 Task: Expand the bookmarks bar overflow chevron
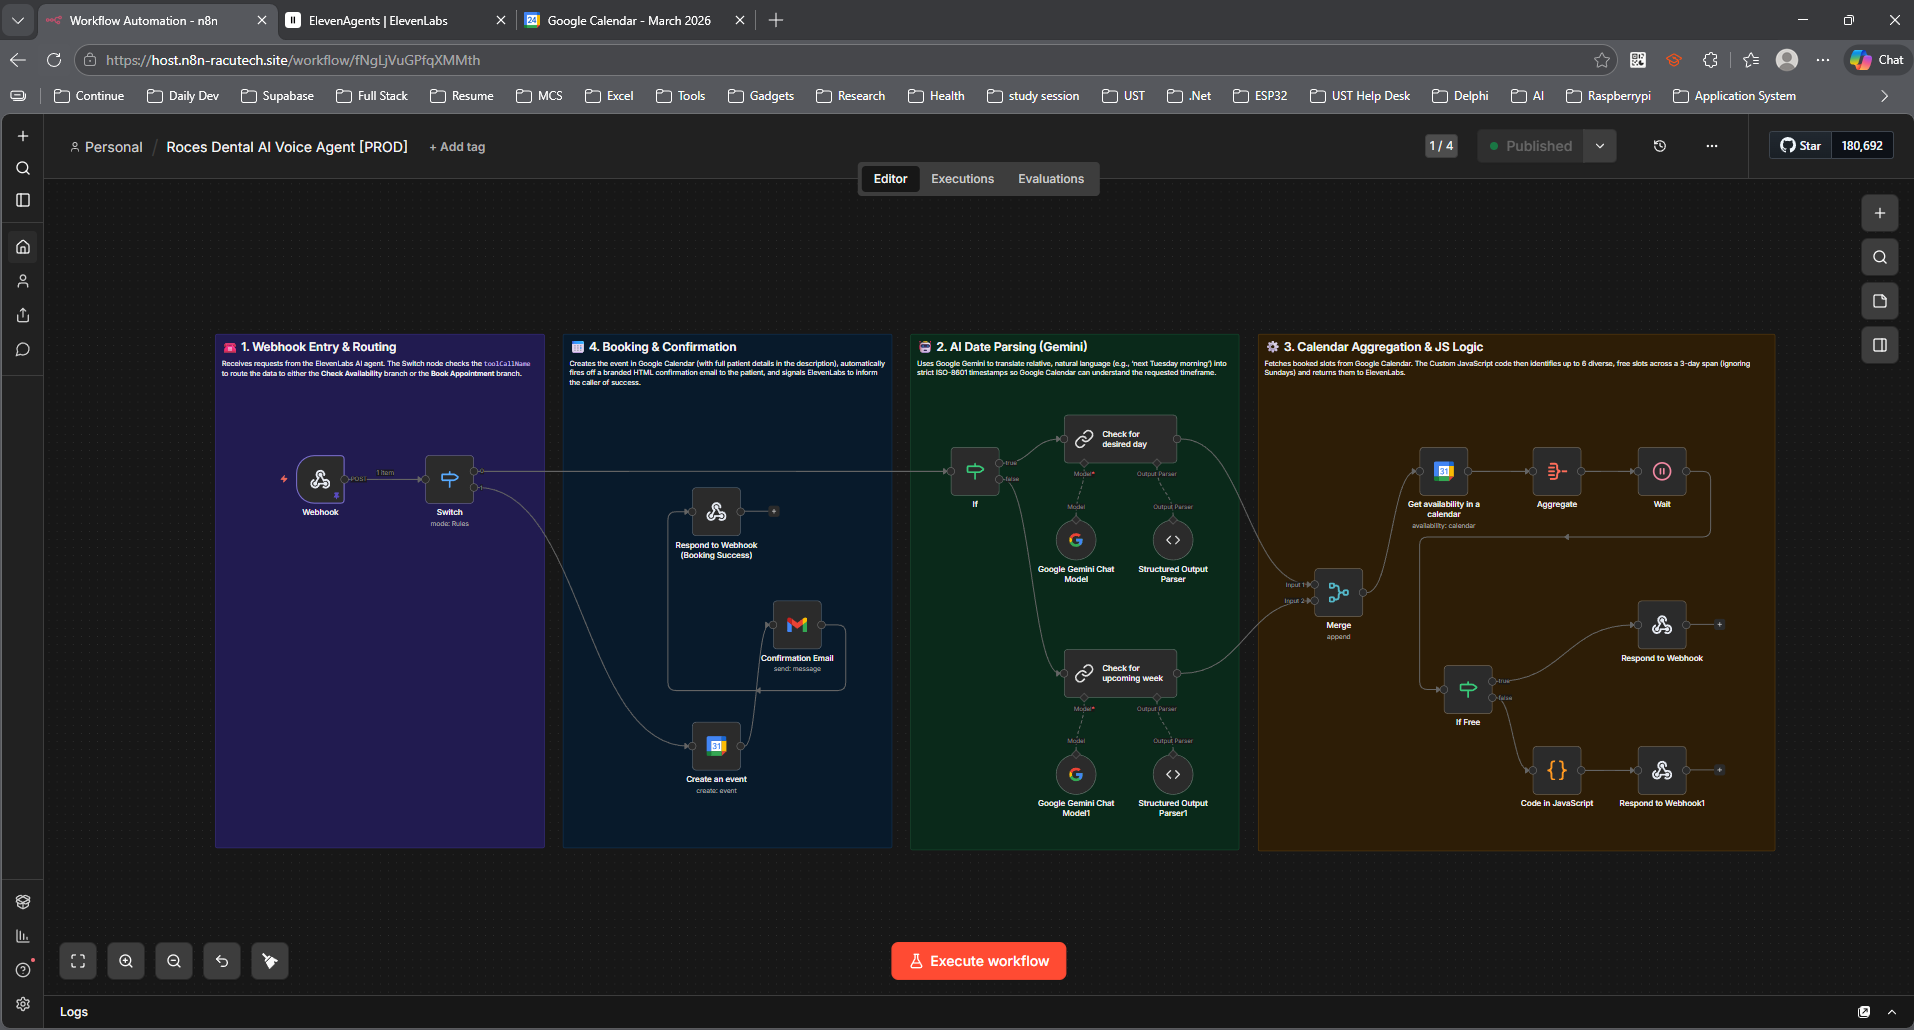click(x=1884, y=96)
